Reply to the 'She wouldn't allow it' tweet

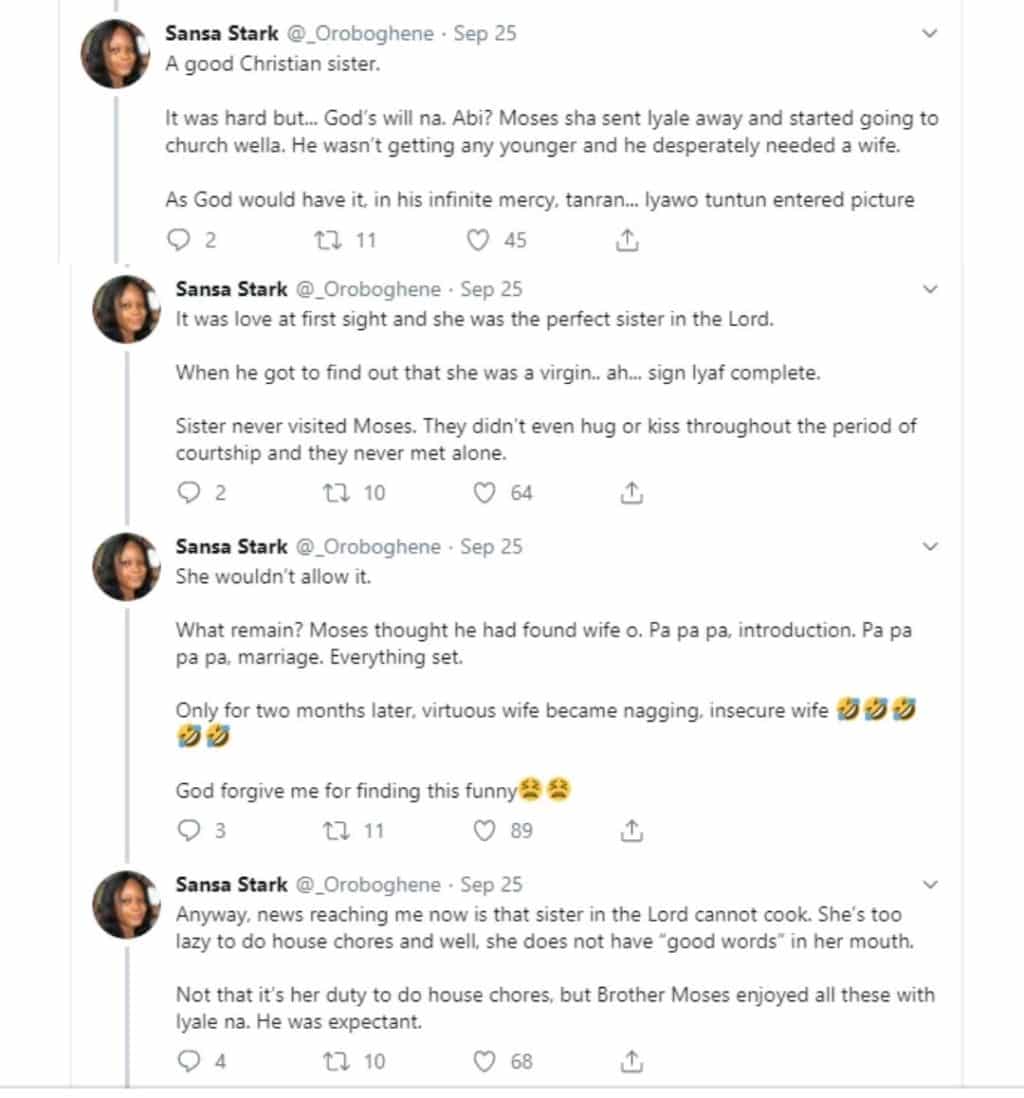click(x=187, y=831)
